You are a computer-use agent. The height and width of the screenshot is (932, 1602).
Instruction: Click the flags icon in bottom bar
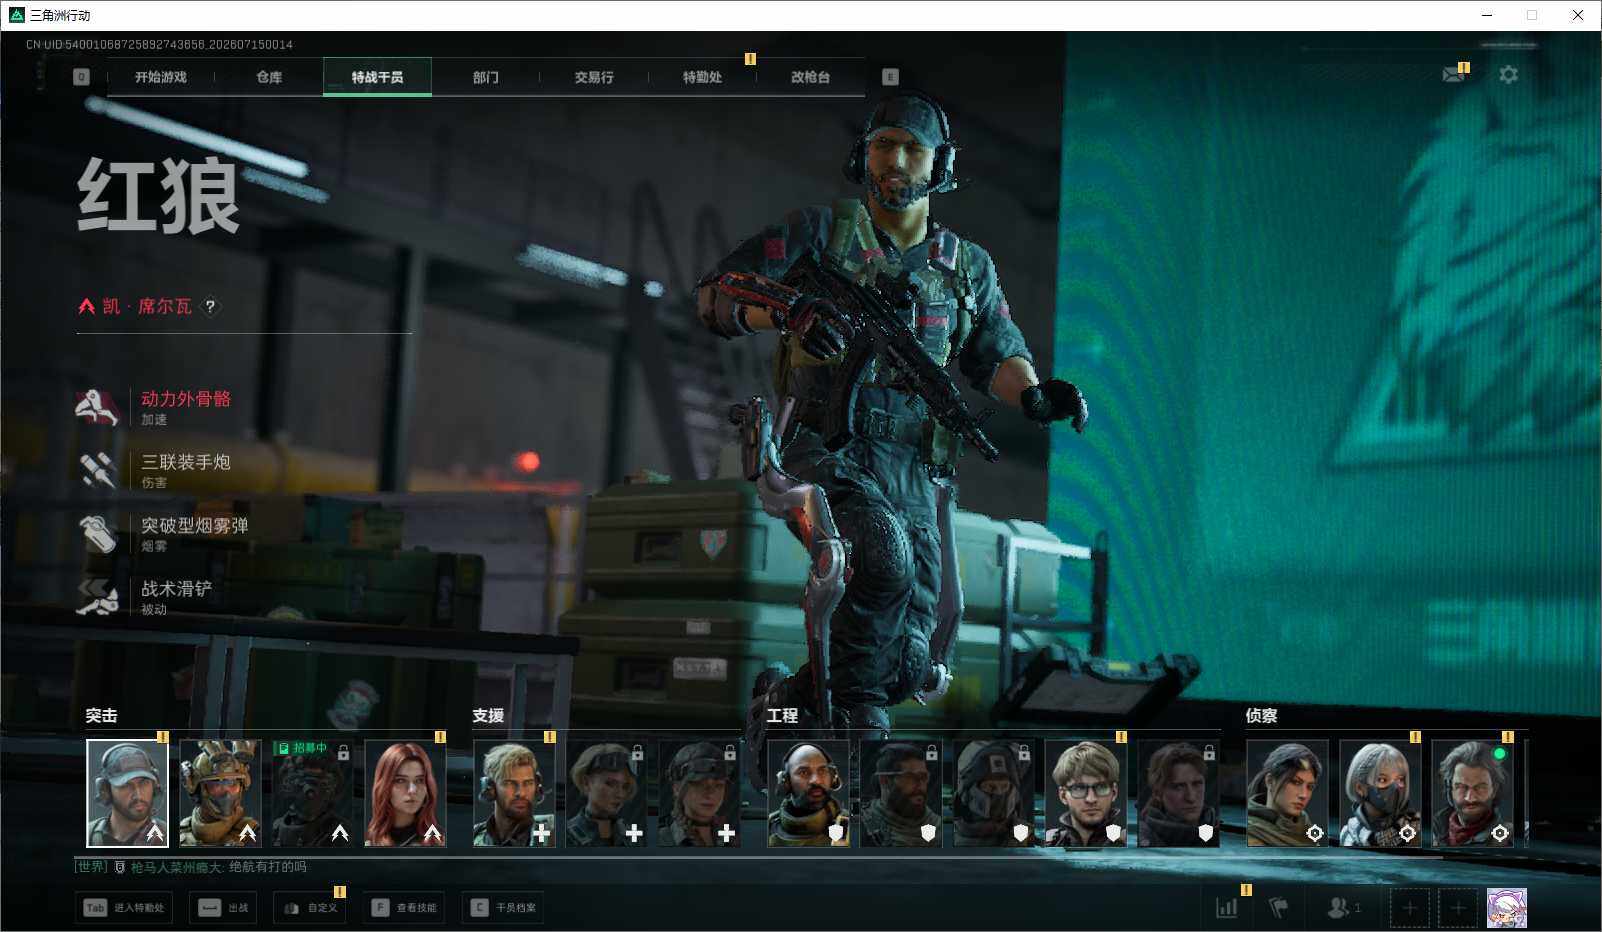click(x=1278, y=907)
